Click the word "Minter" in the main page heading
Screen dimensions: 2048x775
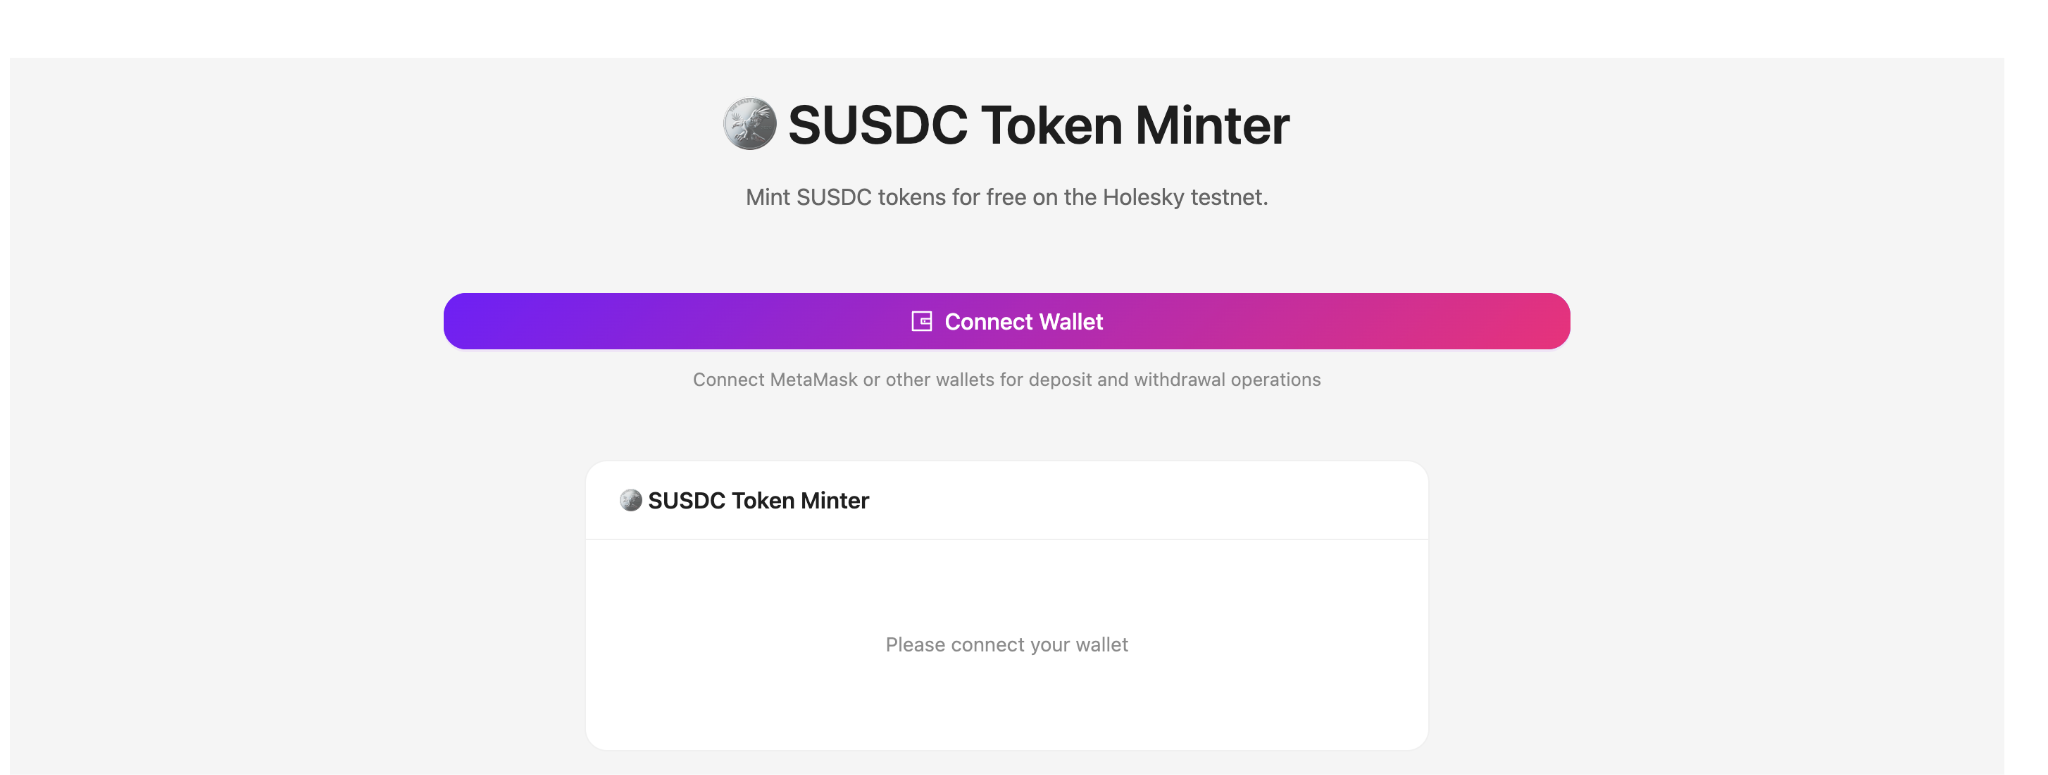pos(1212,126)
